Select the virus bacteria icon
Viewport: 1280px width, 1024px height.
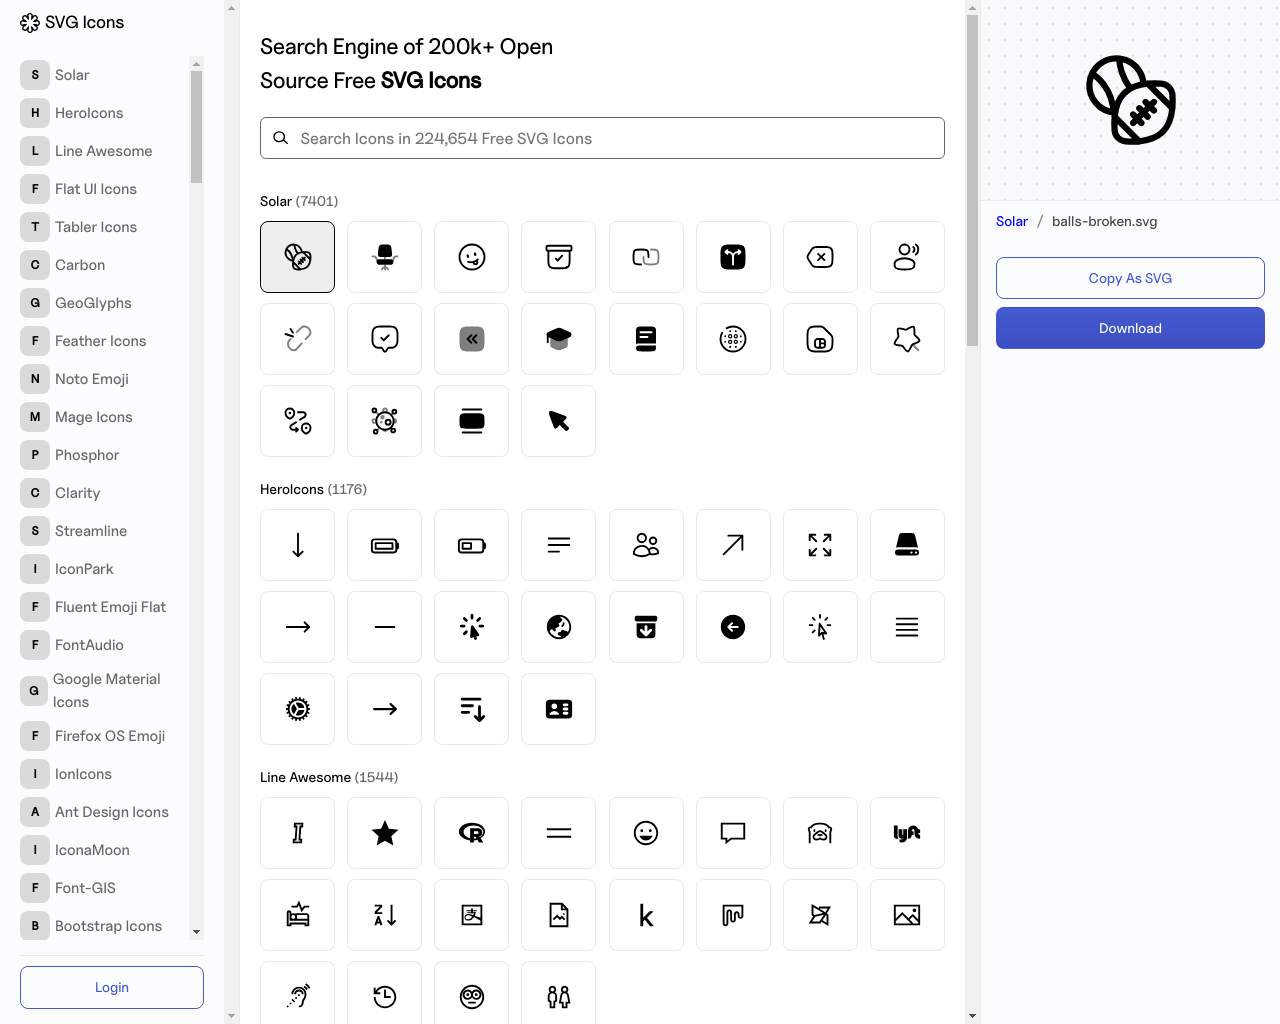[x=384, y=421]
